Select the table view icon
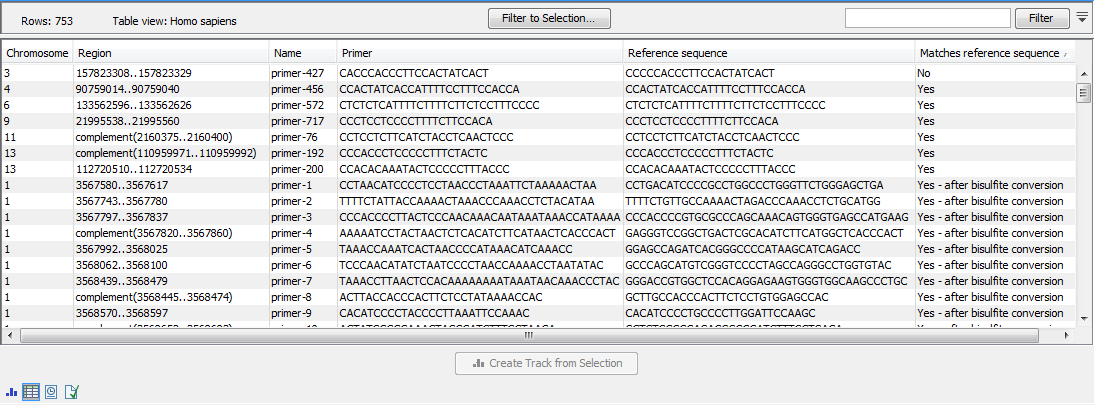 pyautogui.click(x=31, y=392)
